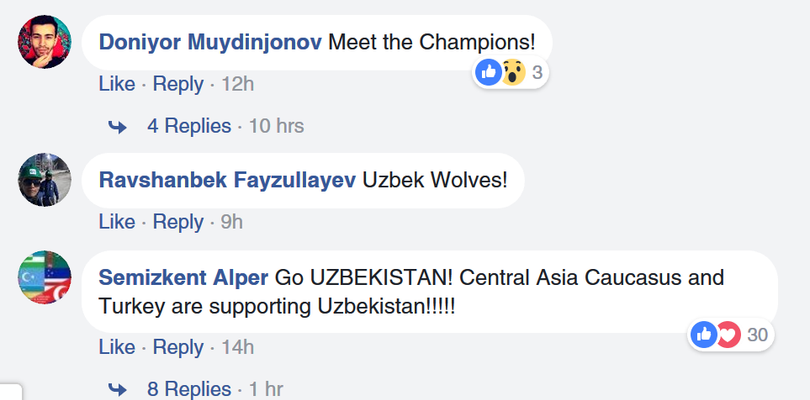Open Semizkent Alper's name link
The image size is (810, 400).
183,277
